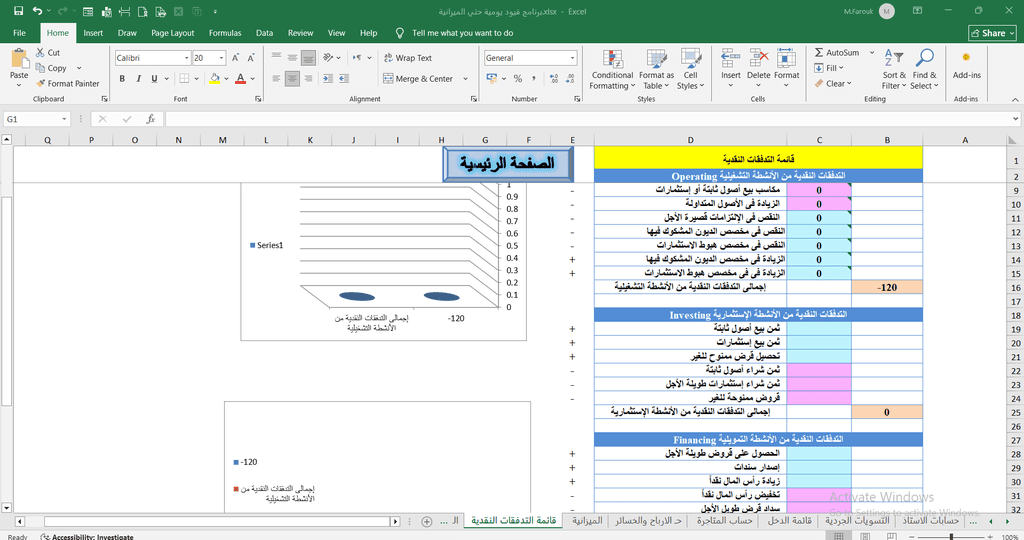Apply percent style to cells

[x=518, y=78]
